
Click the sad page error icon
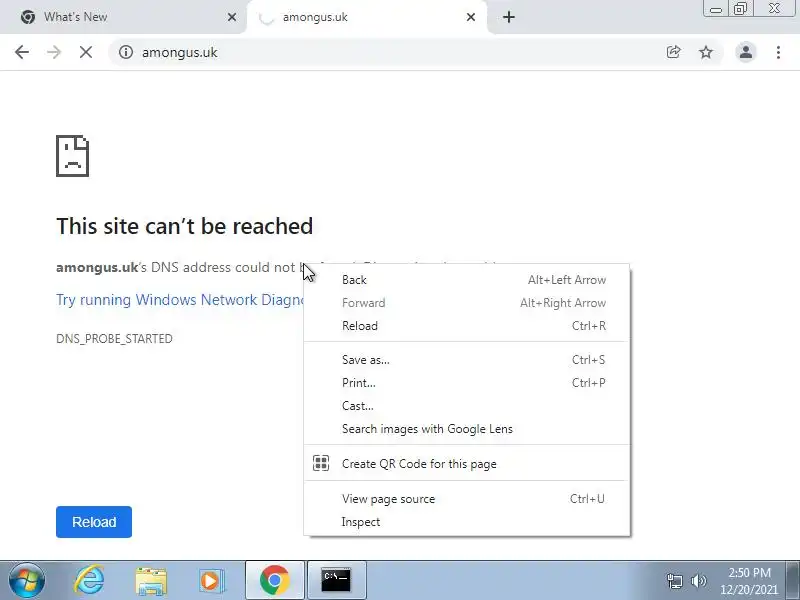pyautogui.click(x=72, y=156)
